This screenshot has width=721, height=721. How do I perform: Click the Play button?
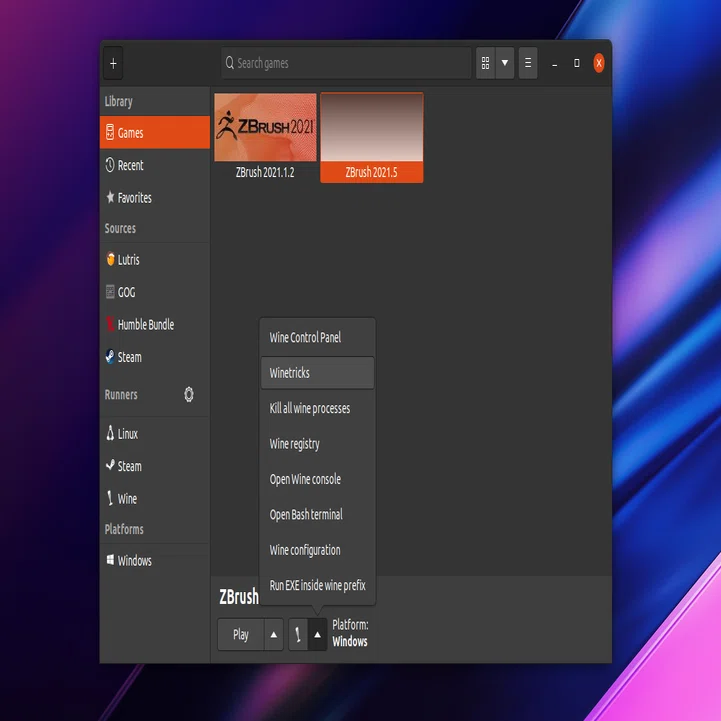click(241, 635)
